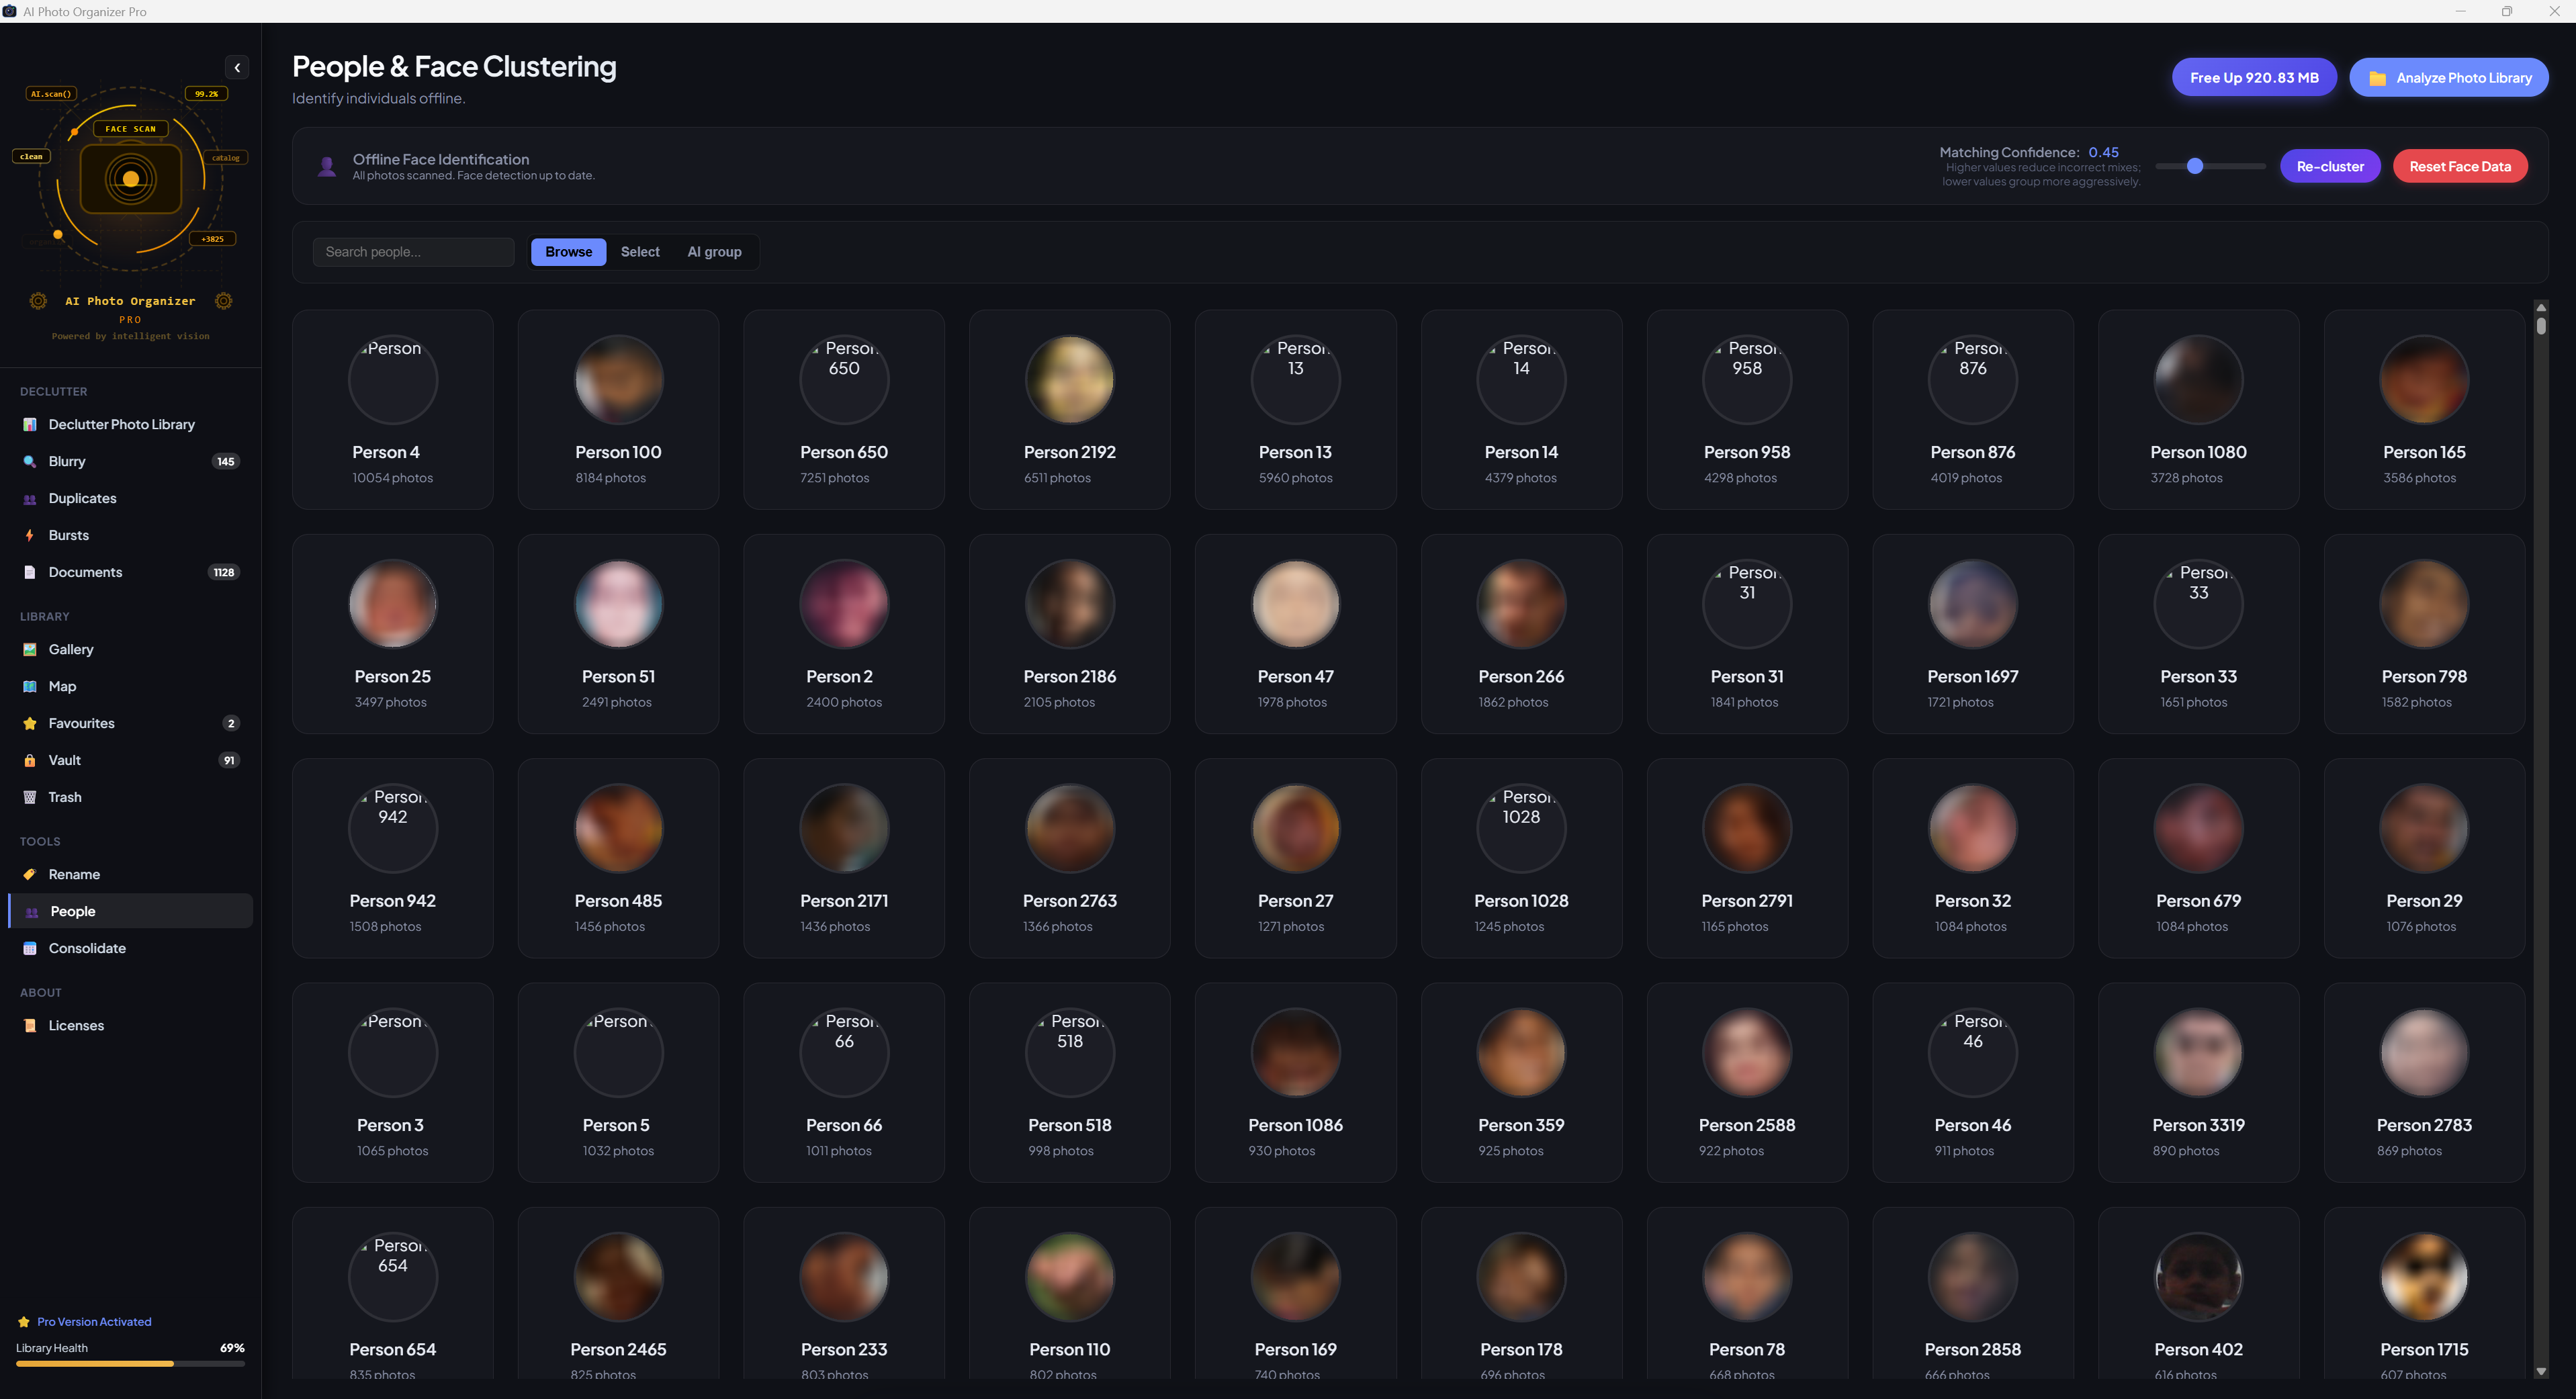Select the People sidebar icon

tap(32, 911)
